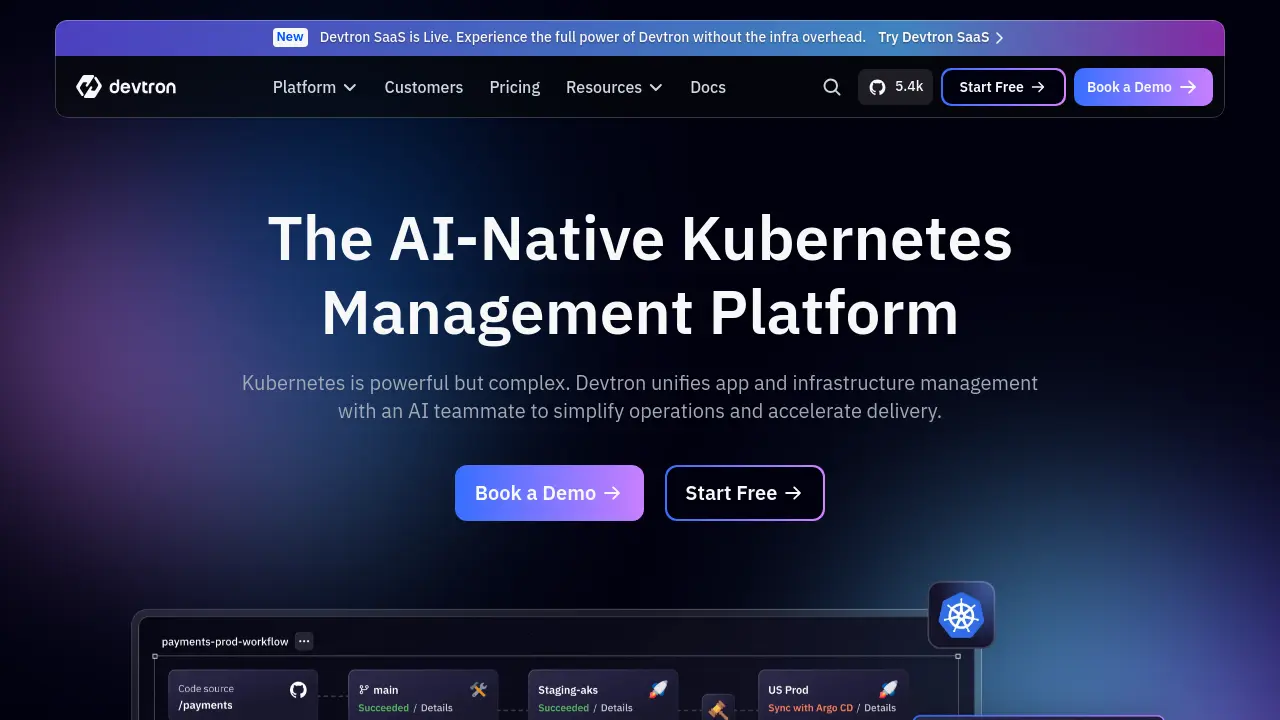Click the rocket icon on Staging-aks card

point(658,689)
